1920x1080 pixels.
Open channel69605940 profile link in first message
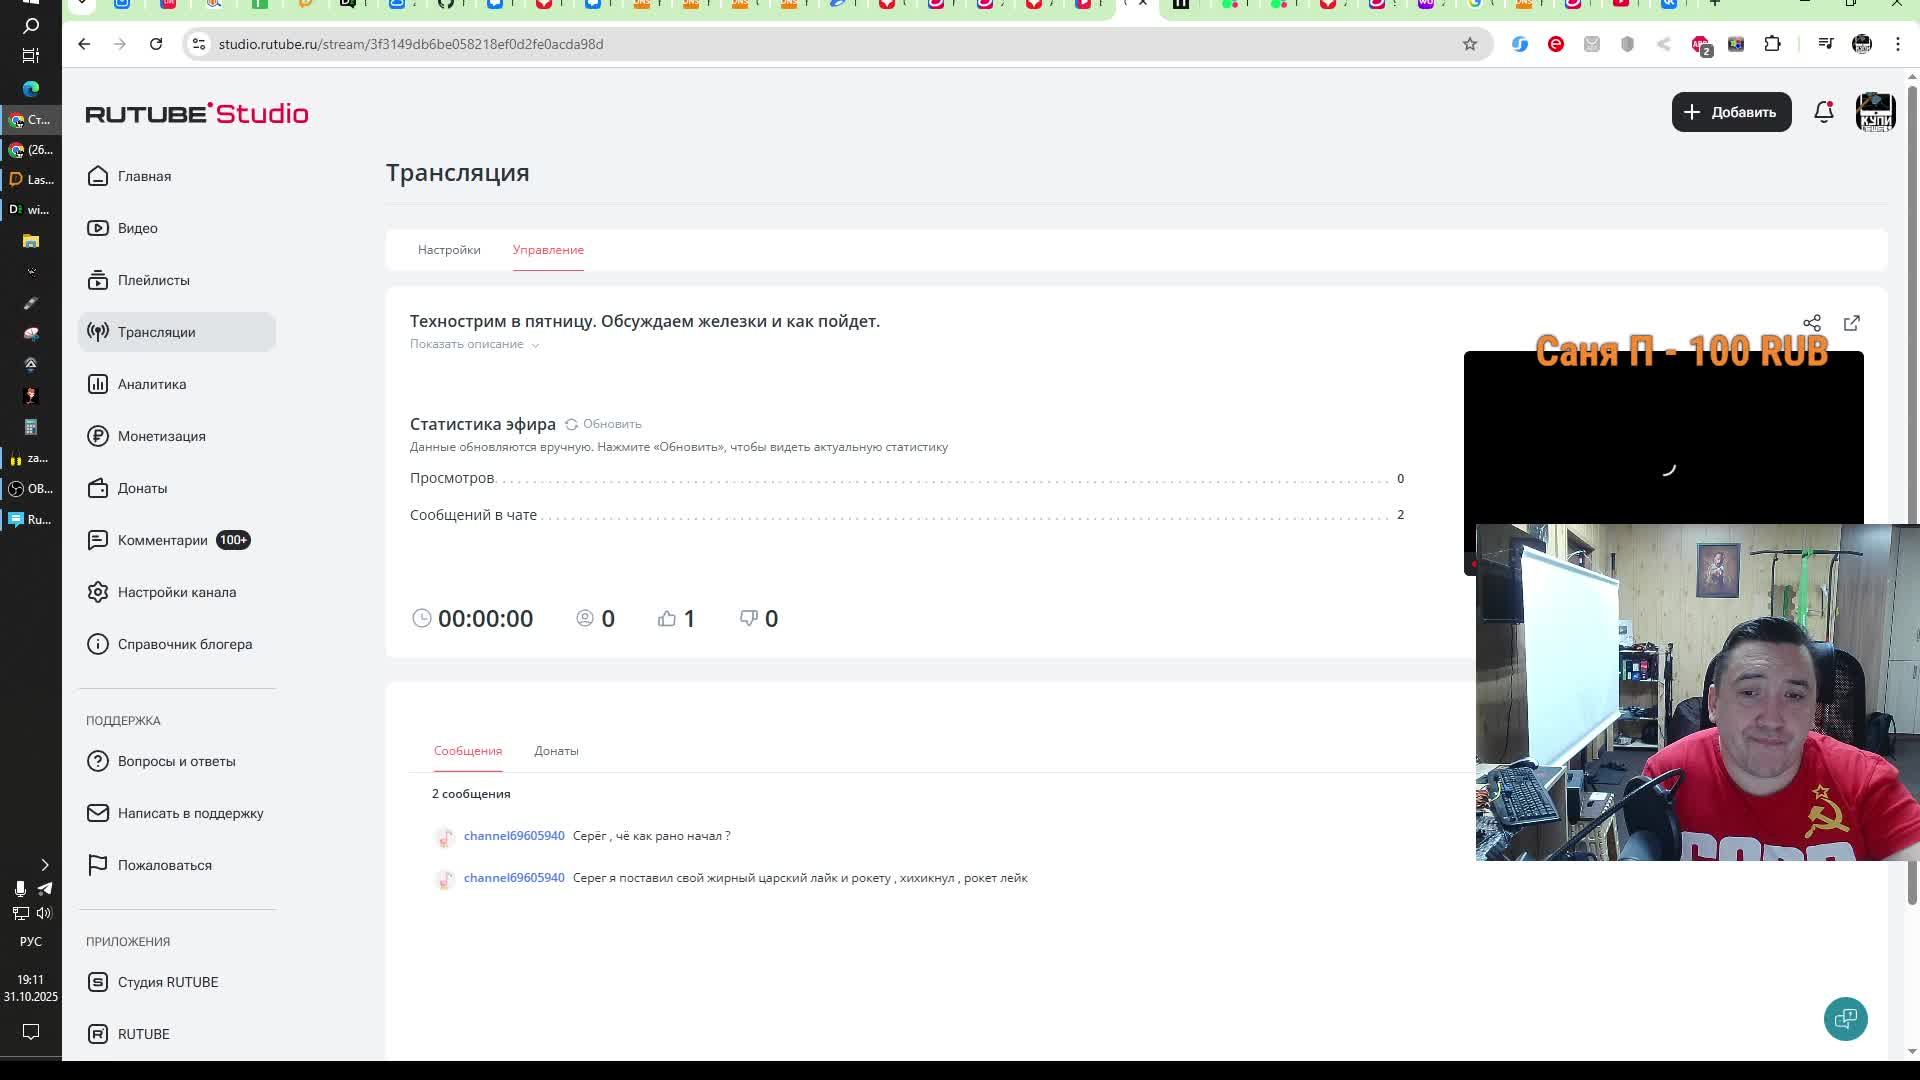pyautogui.click(x=514, y=836)
